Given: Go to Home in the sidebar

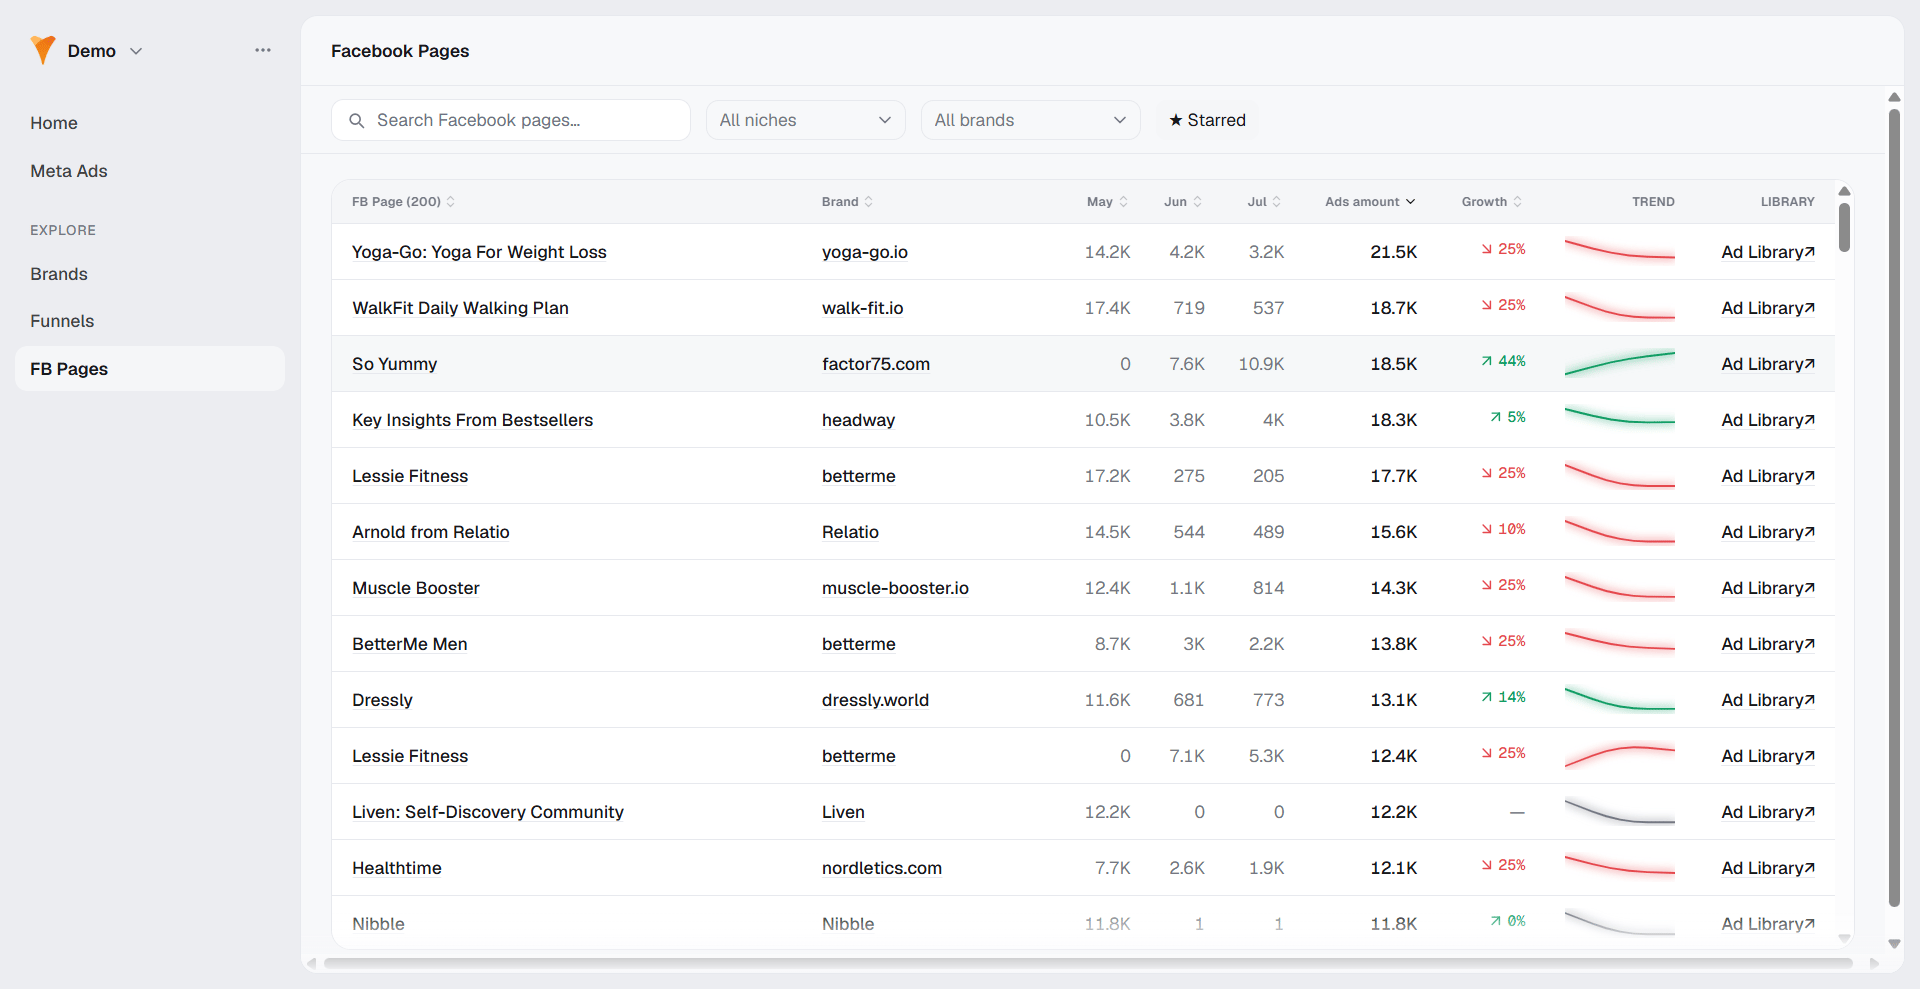Looking at the screenshot, I should pos(54,123).
